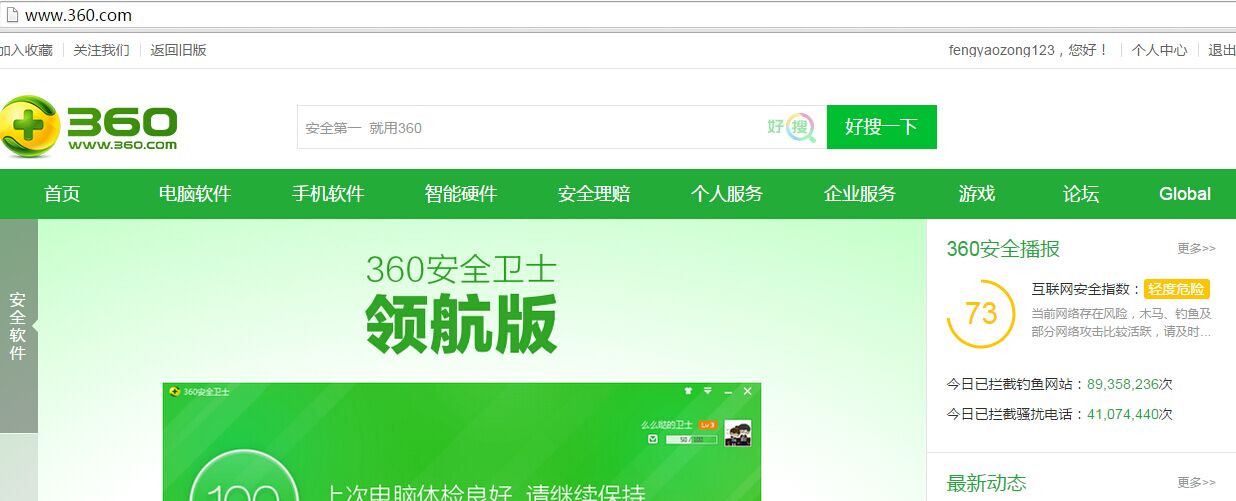Screen dimensions: 1236x501
Task: Click the 当前网络存在风险 description text
Action: pos(1122,322)
